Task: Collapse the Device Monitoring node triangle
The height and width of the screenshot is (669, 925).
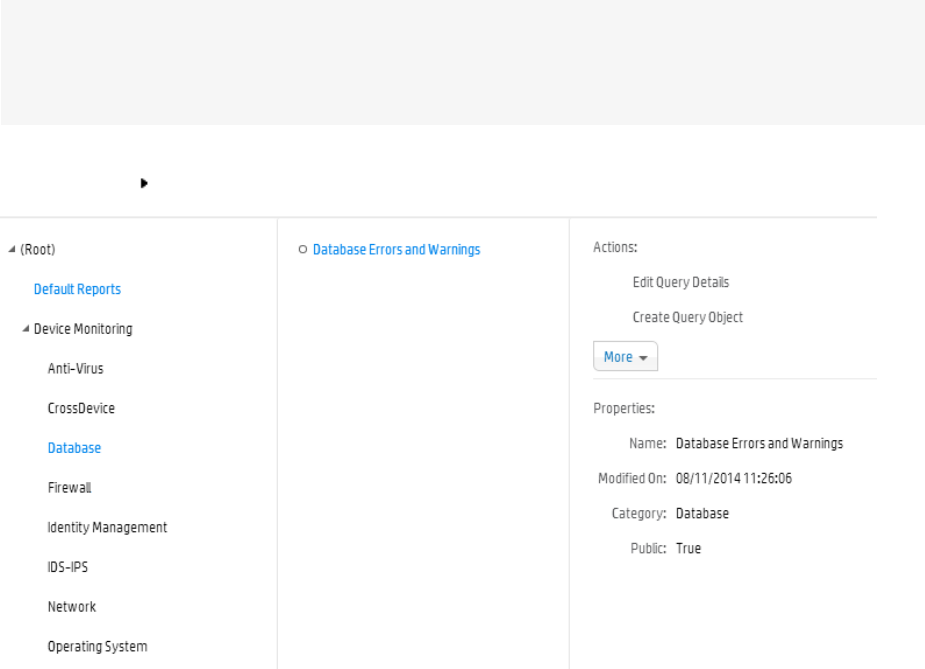Action: (25, 329)
